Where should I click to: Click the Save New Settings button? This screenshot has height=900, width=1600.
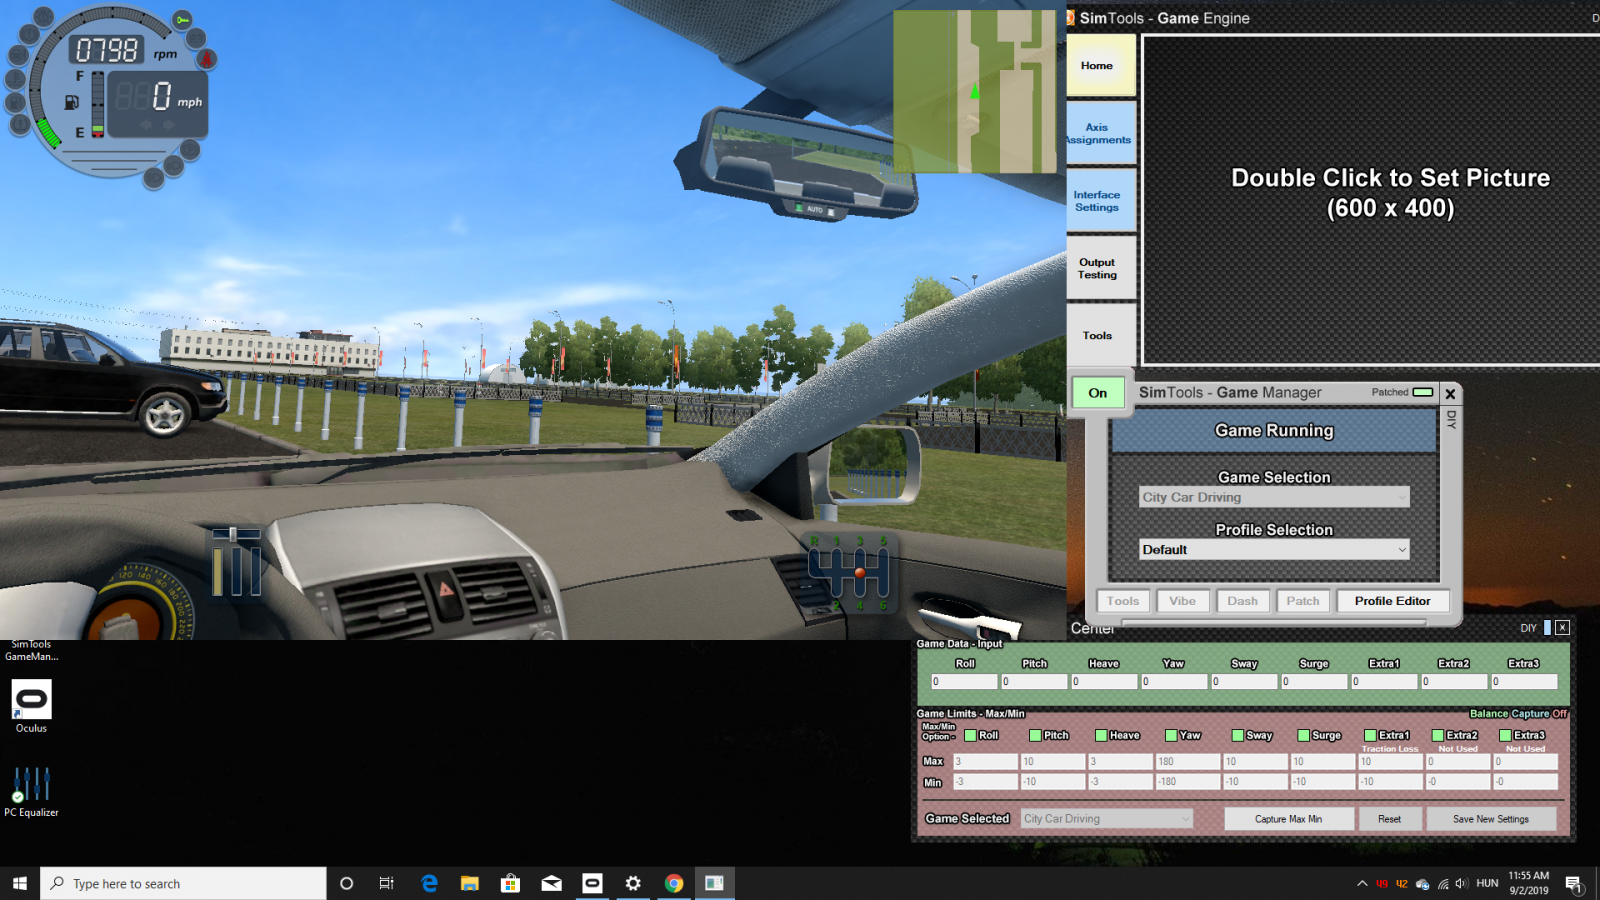(1490, 819)
